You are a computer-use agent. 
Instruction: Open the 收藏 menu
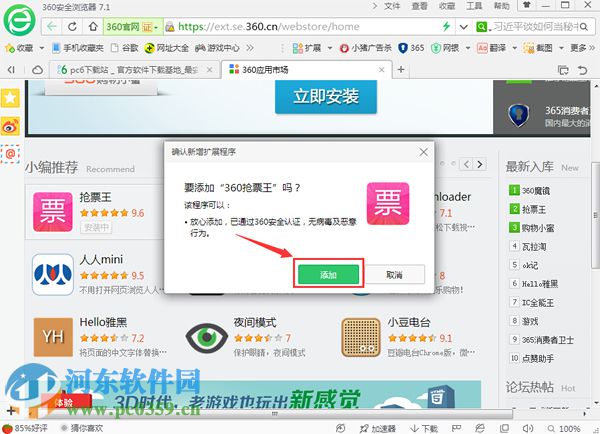(447, 6)
